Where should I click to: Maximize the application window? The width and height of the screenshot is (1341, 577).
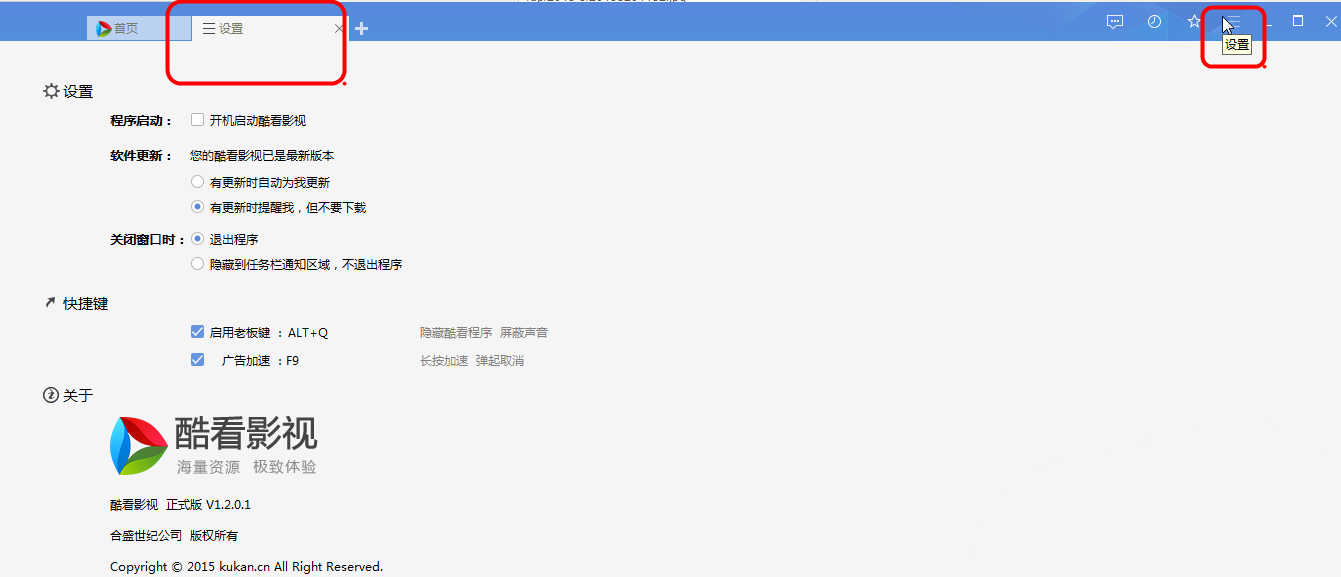1298,21
